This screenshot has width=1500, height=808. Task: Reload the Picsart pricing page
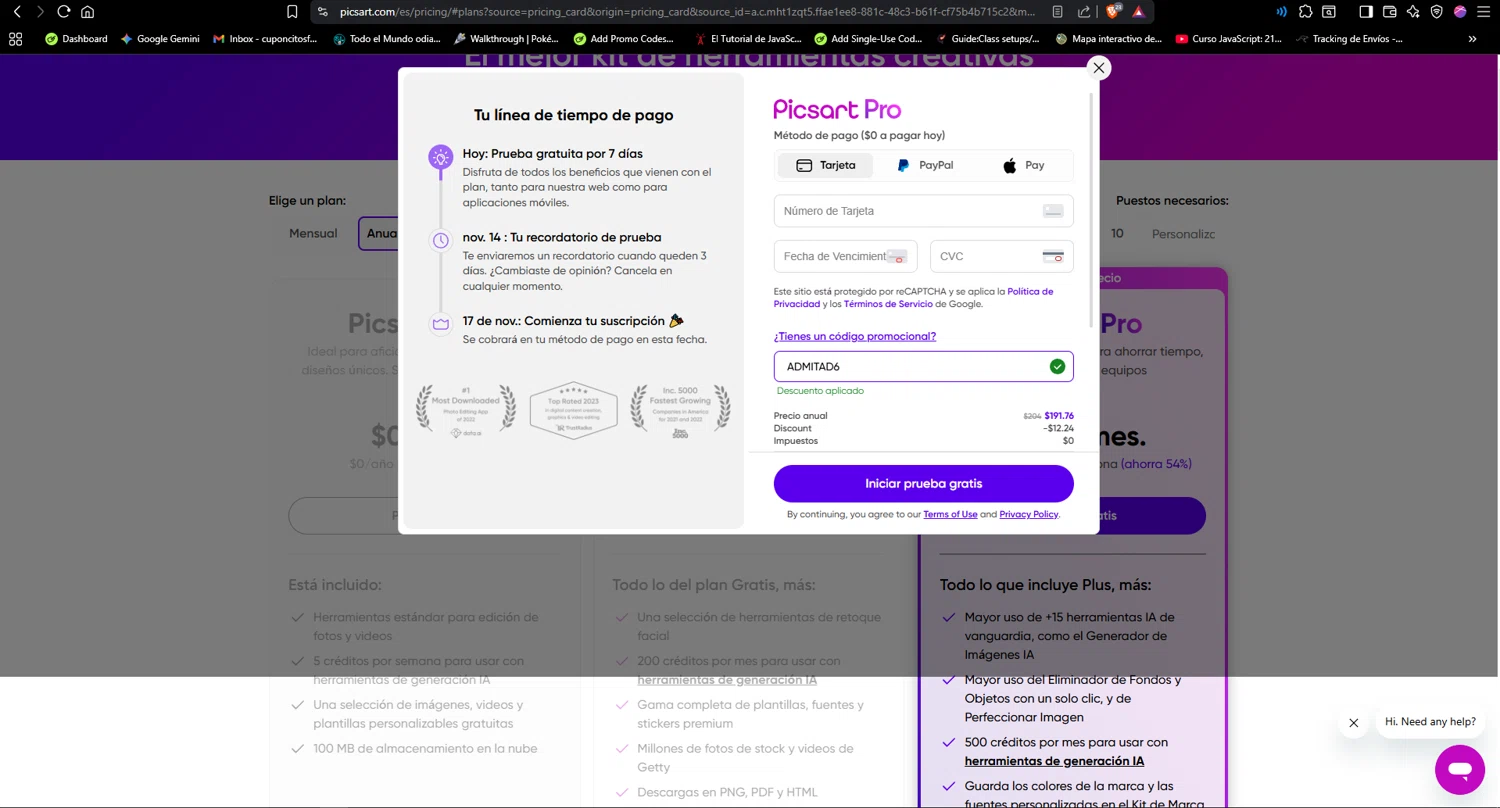point(64,12)
